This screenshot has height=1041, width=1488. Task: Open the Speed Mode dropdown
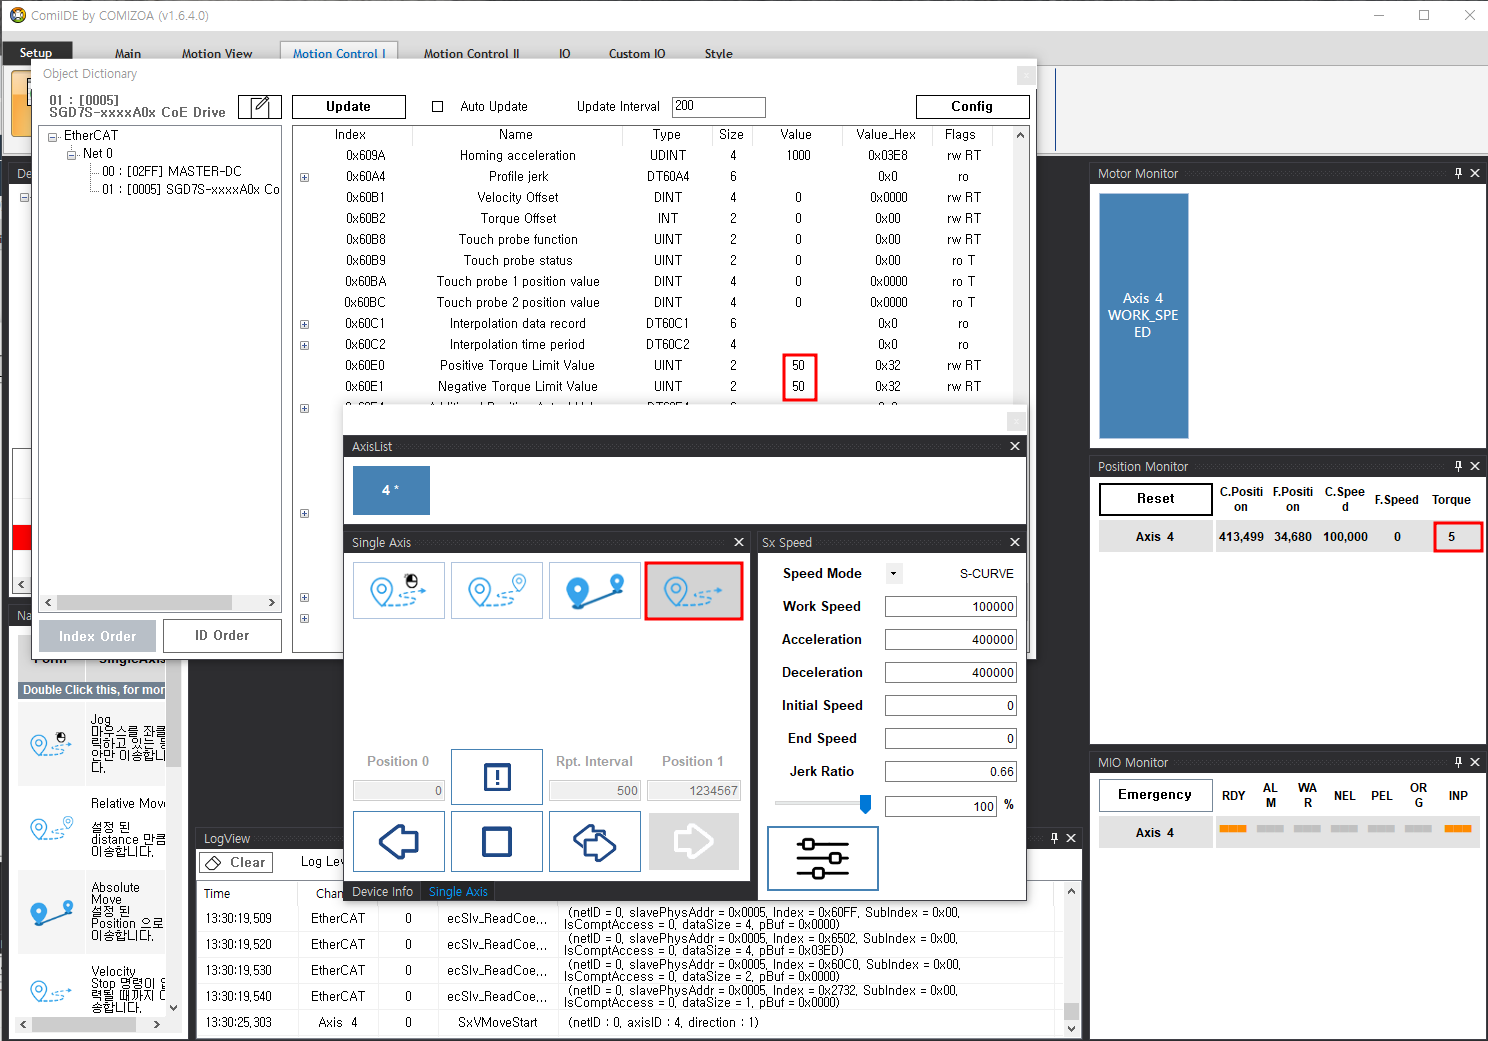click(894, 574)
